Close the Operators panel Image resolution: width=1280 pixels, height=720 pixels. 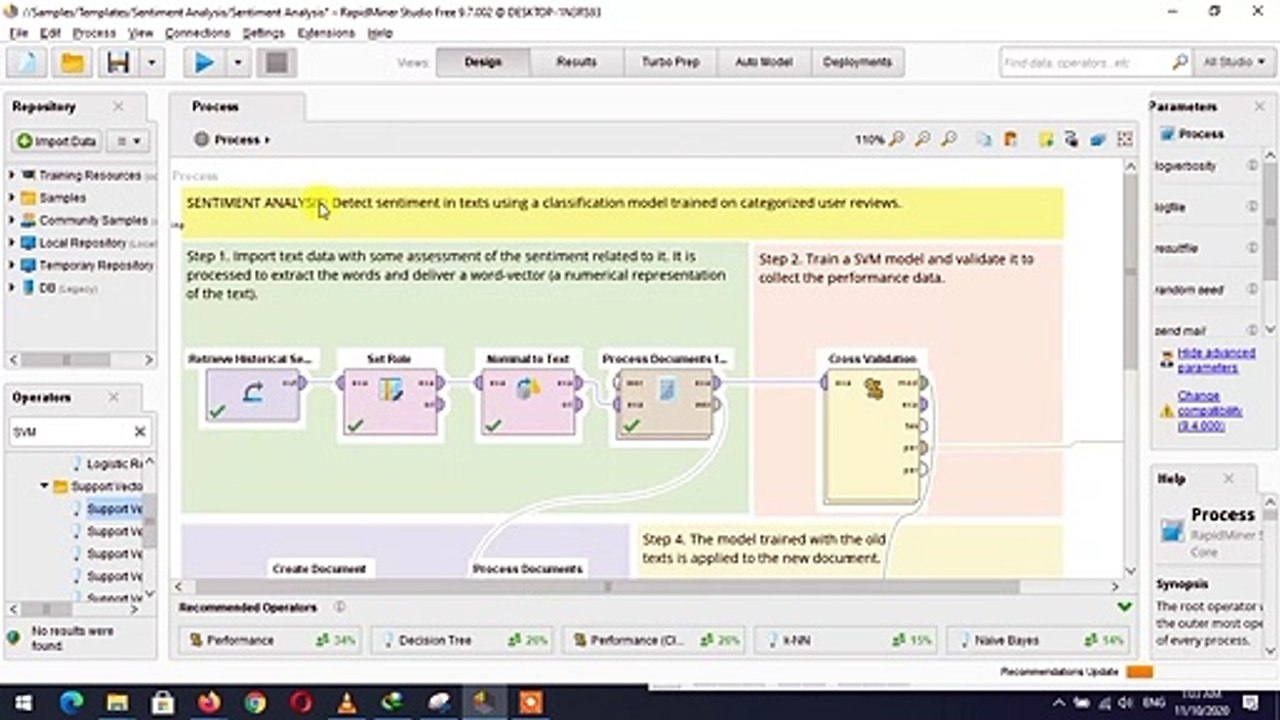(x=112, y=397)
